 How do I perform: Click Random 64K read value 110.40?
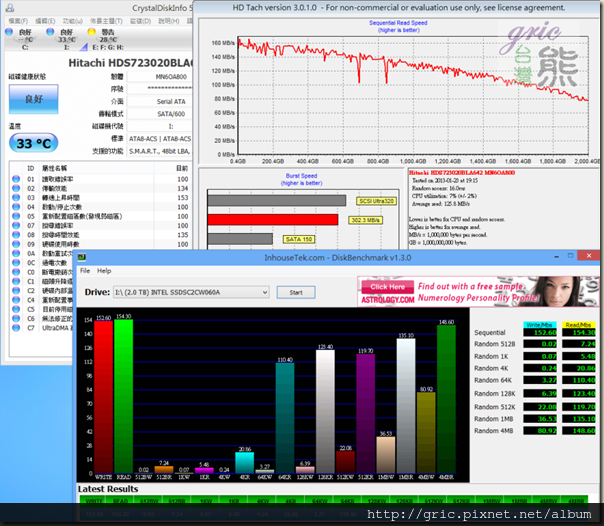pyautogui.click(x=579, y=380)
